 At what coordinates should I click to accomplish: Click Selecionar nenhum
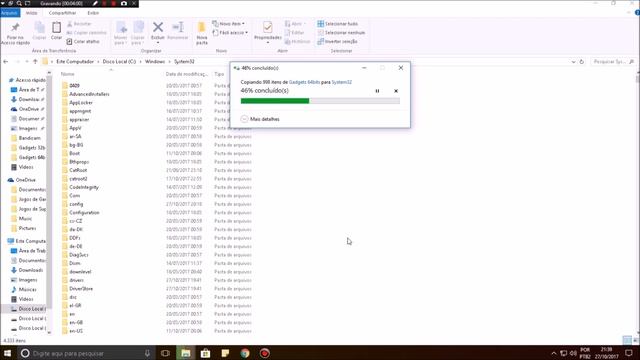(341, 33)
